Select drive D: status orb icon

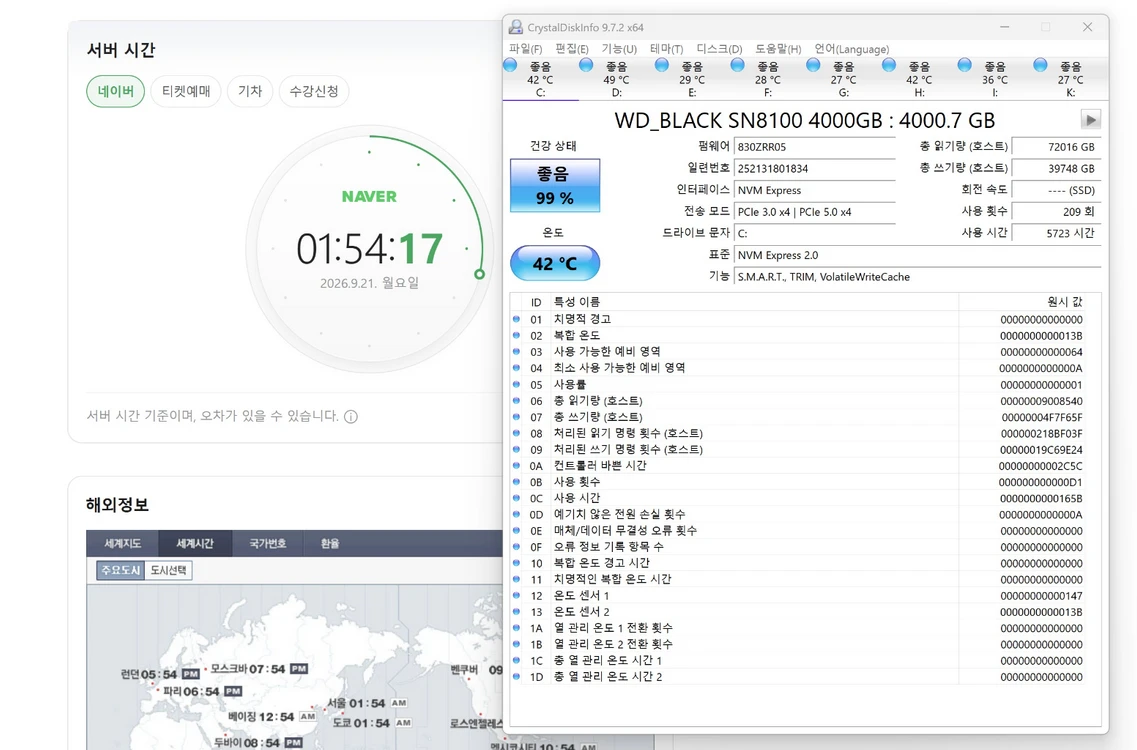tap(586, 65)
